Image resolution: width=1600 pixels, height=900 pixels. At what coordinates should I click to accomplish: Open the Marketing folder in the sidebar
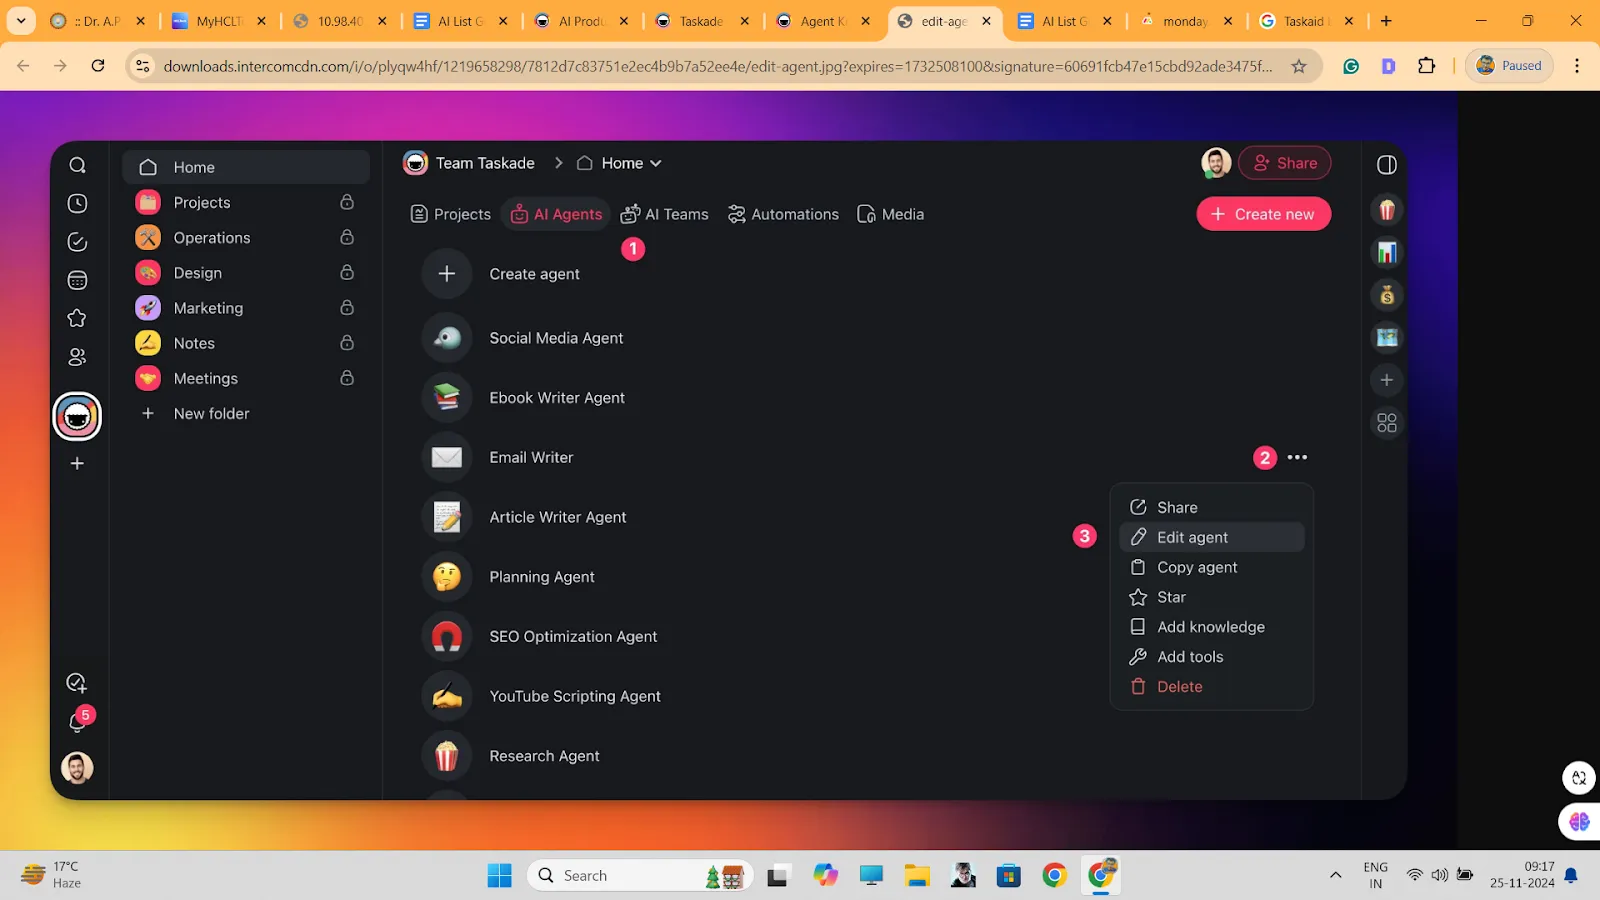click(x=246, y=308)
